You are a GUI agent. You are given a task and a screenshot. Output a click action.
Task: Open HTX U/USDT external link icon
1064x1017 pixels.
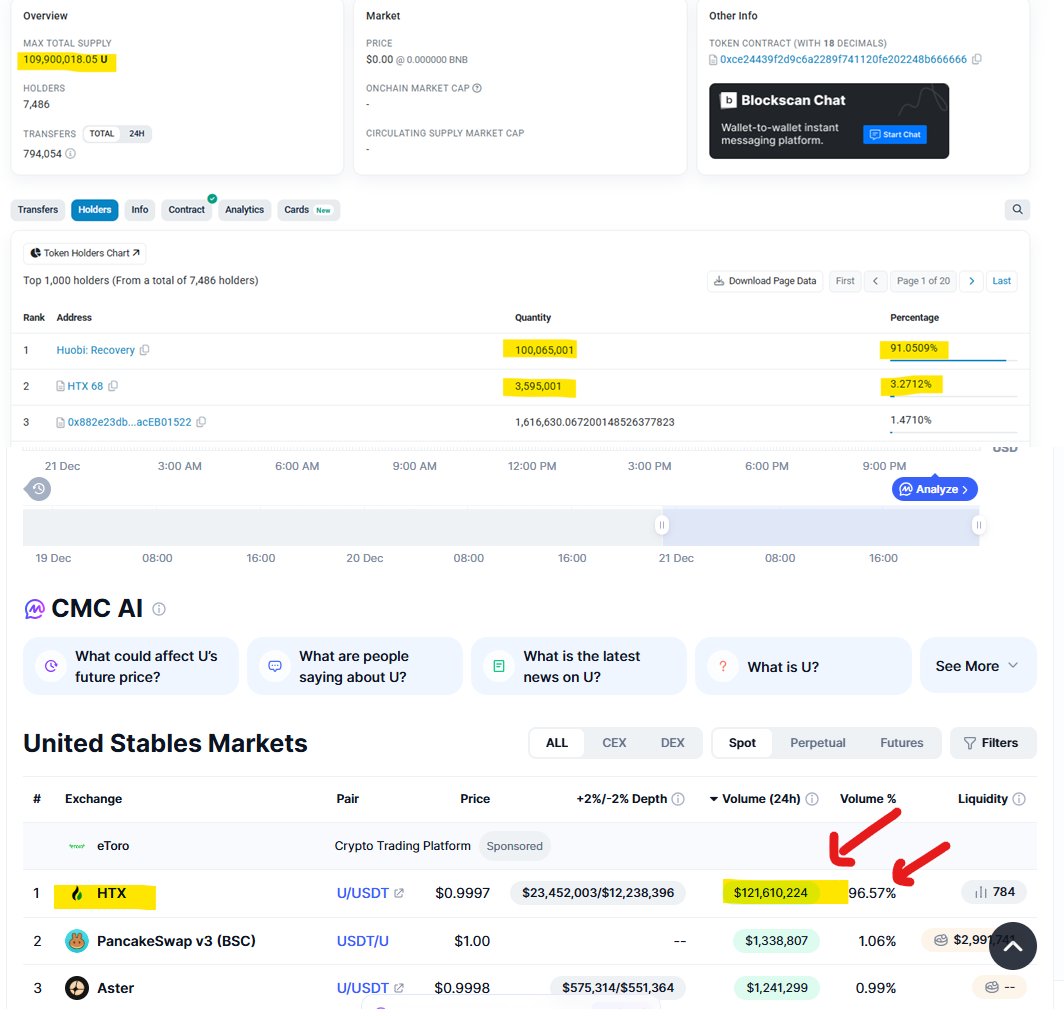(x=399, y=894)
